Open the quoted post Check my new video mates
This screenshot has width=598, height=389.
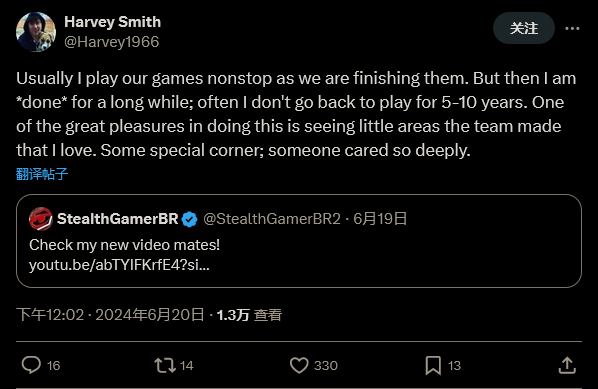pos(299,241)
